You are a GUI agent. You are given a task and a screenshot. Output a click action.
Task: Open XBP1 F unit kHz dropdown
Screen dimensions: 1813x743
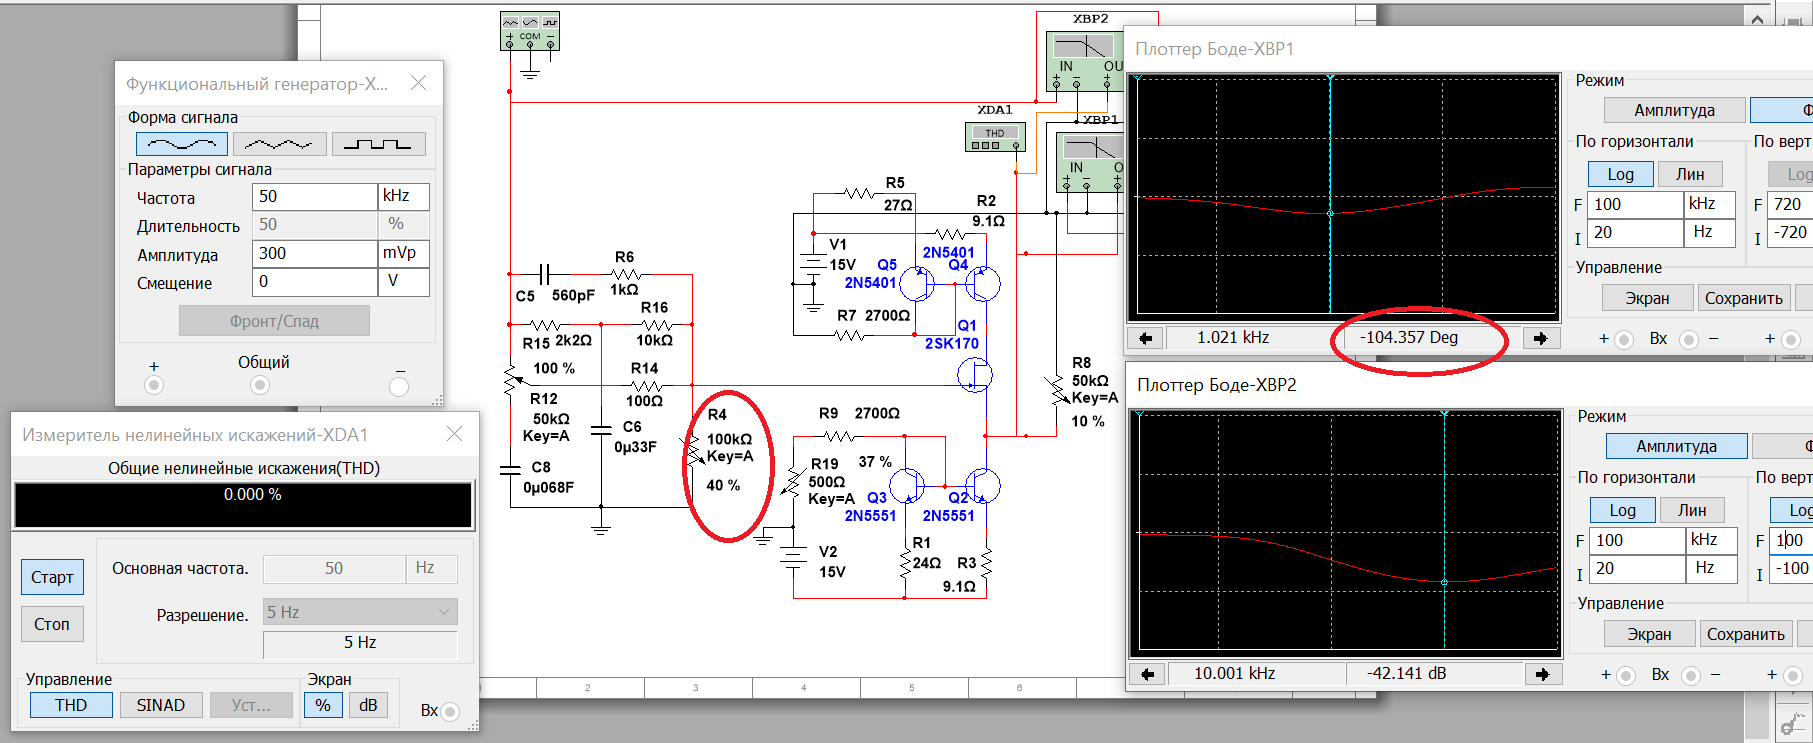tap(1712, 204)
